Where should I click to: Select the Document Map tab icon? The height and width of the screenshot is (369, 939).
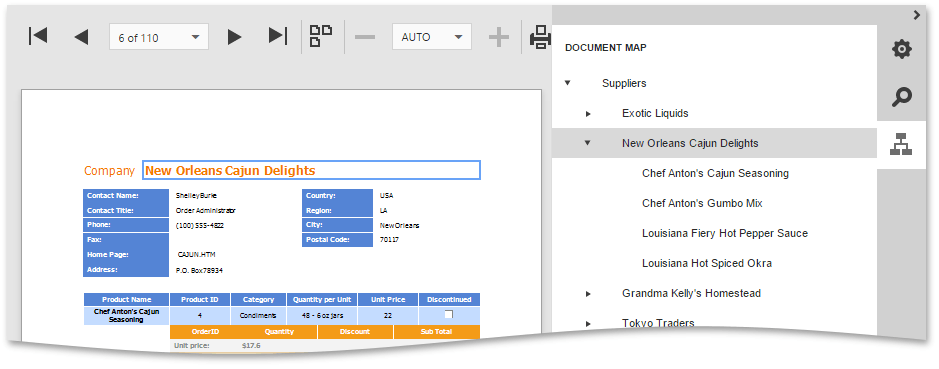click(x=901, y=144)
